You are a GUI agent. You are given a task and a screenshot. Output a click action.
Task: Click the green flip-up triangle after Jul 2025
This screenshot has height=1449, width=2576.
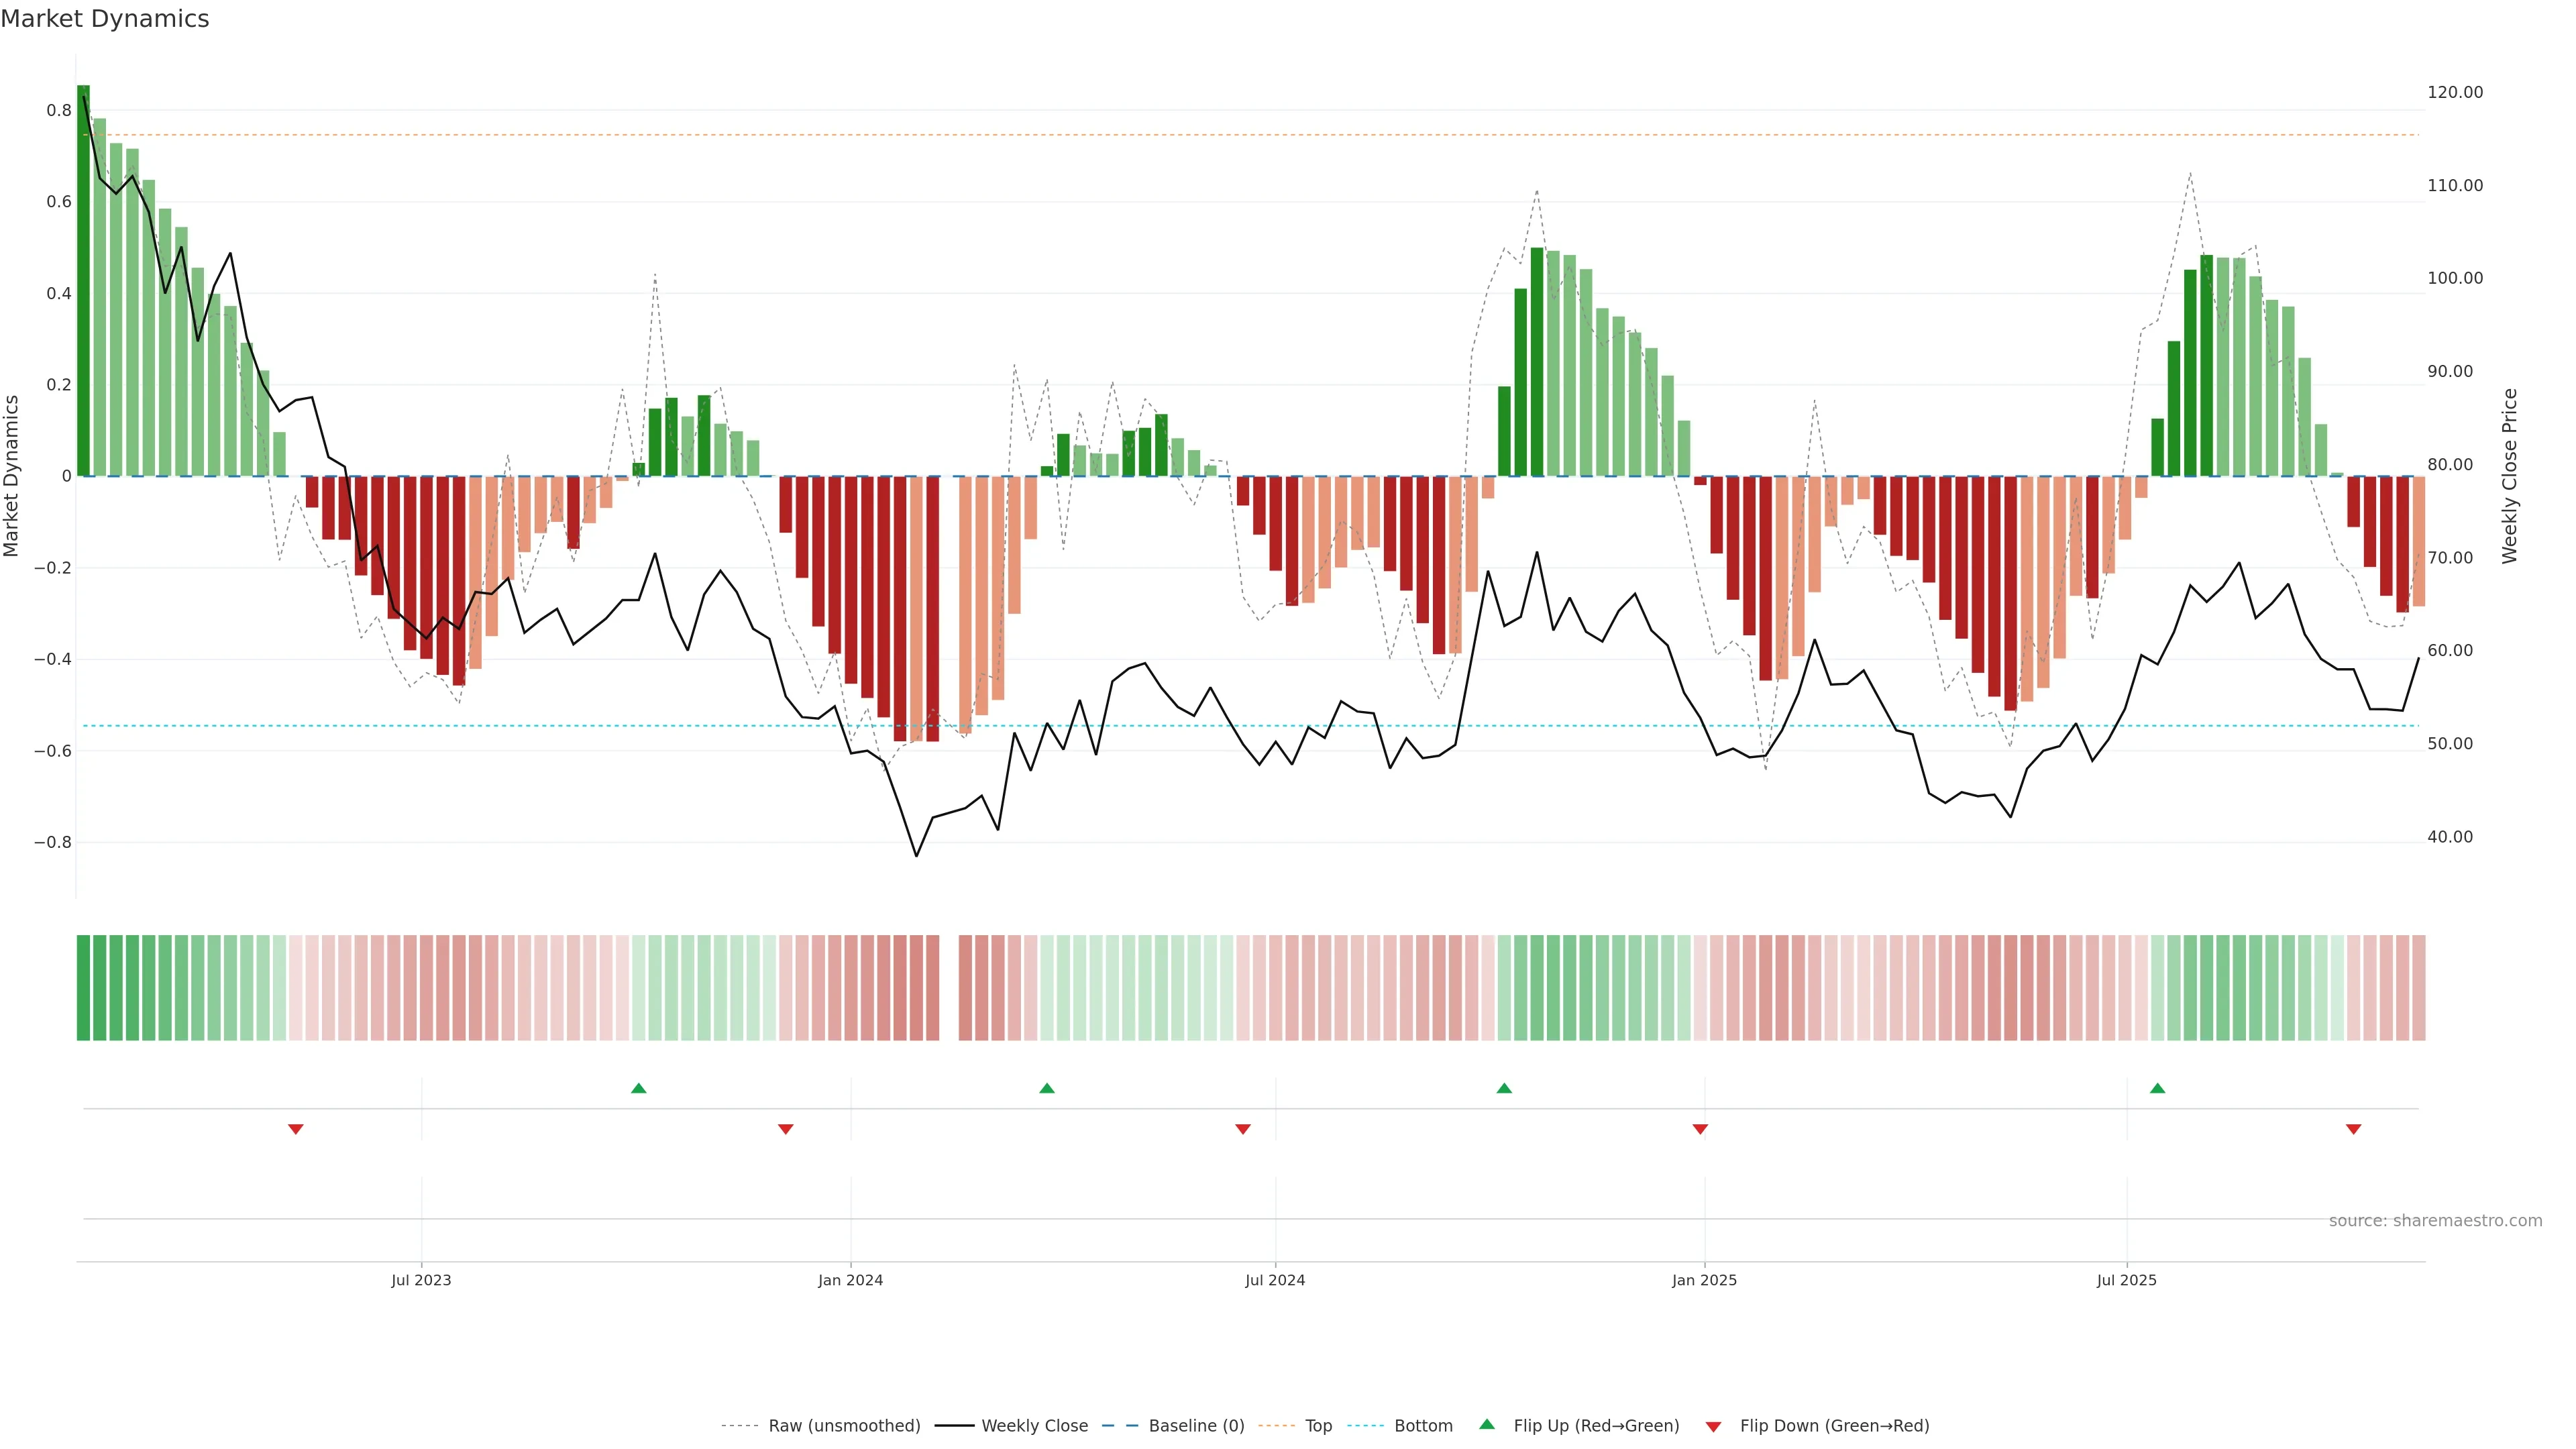coord(2157,1088)
